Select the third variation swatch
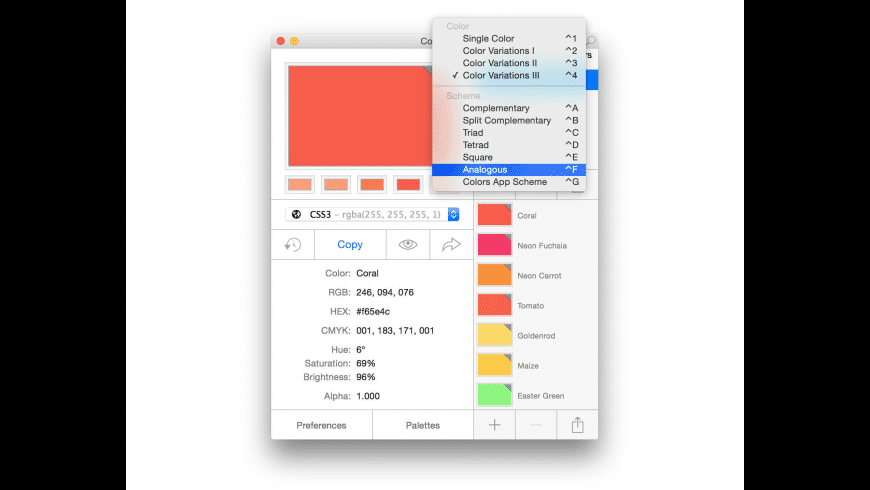The height and width of the screenshot is (490, 870). point(372,184)
